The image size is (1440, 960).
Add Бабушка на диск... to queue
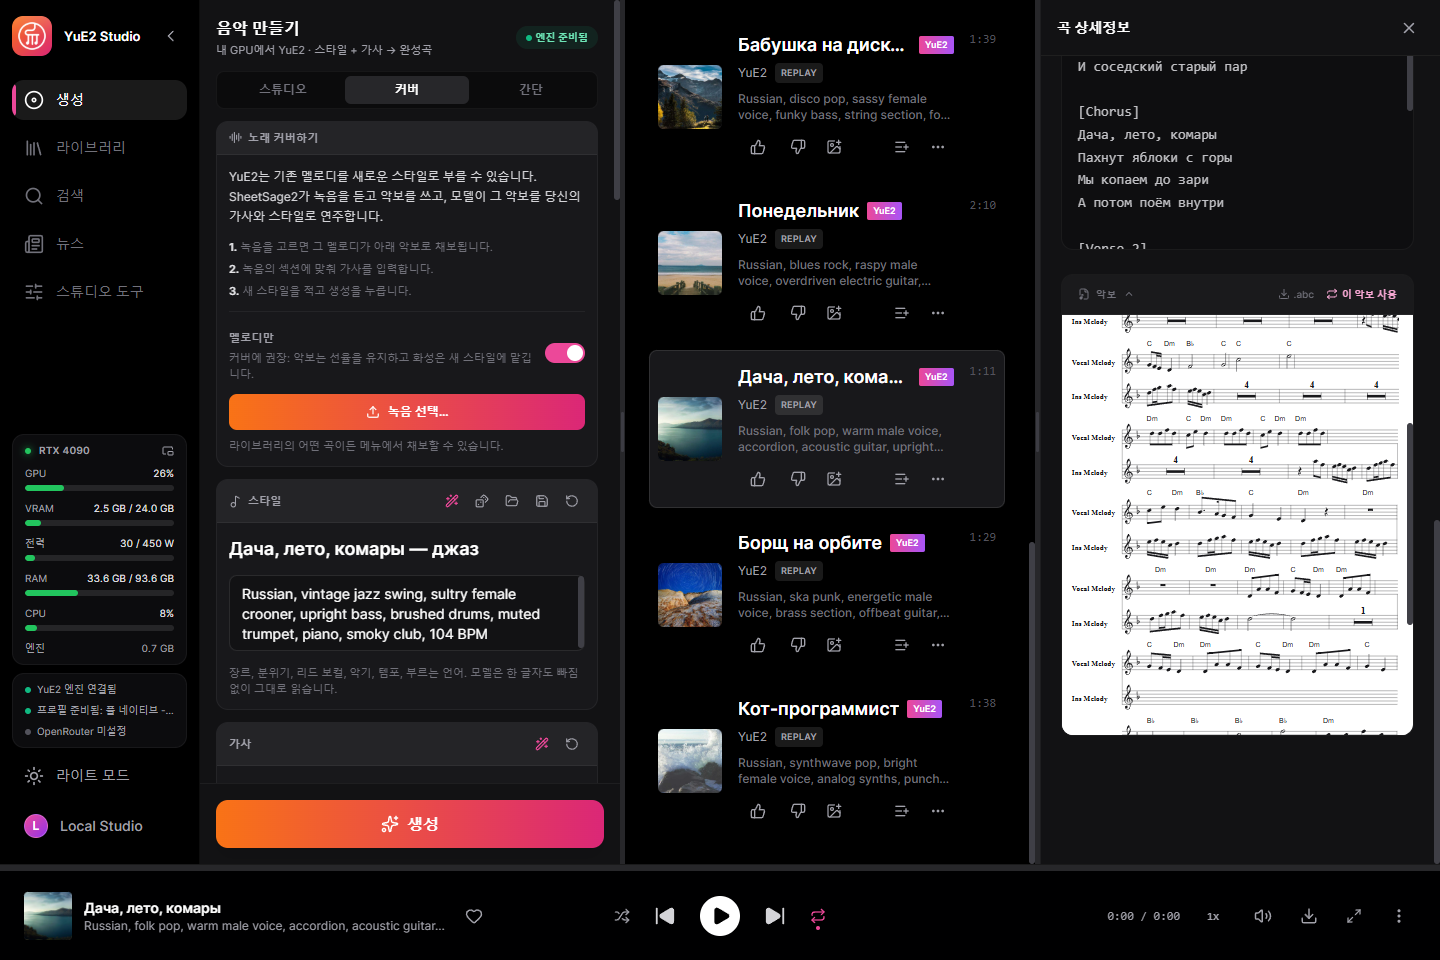[x=901, y=147]
